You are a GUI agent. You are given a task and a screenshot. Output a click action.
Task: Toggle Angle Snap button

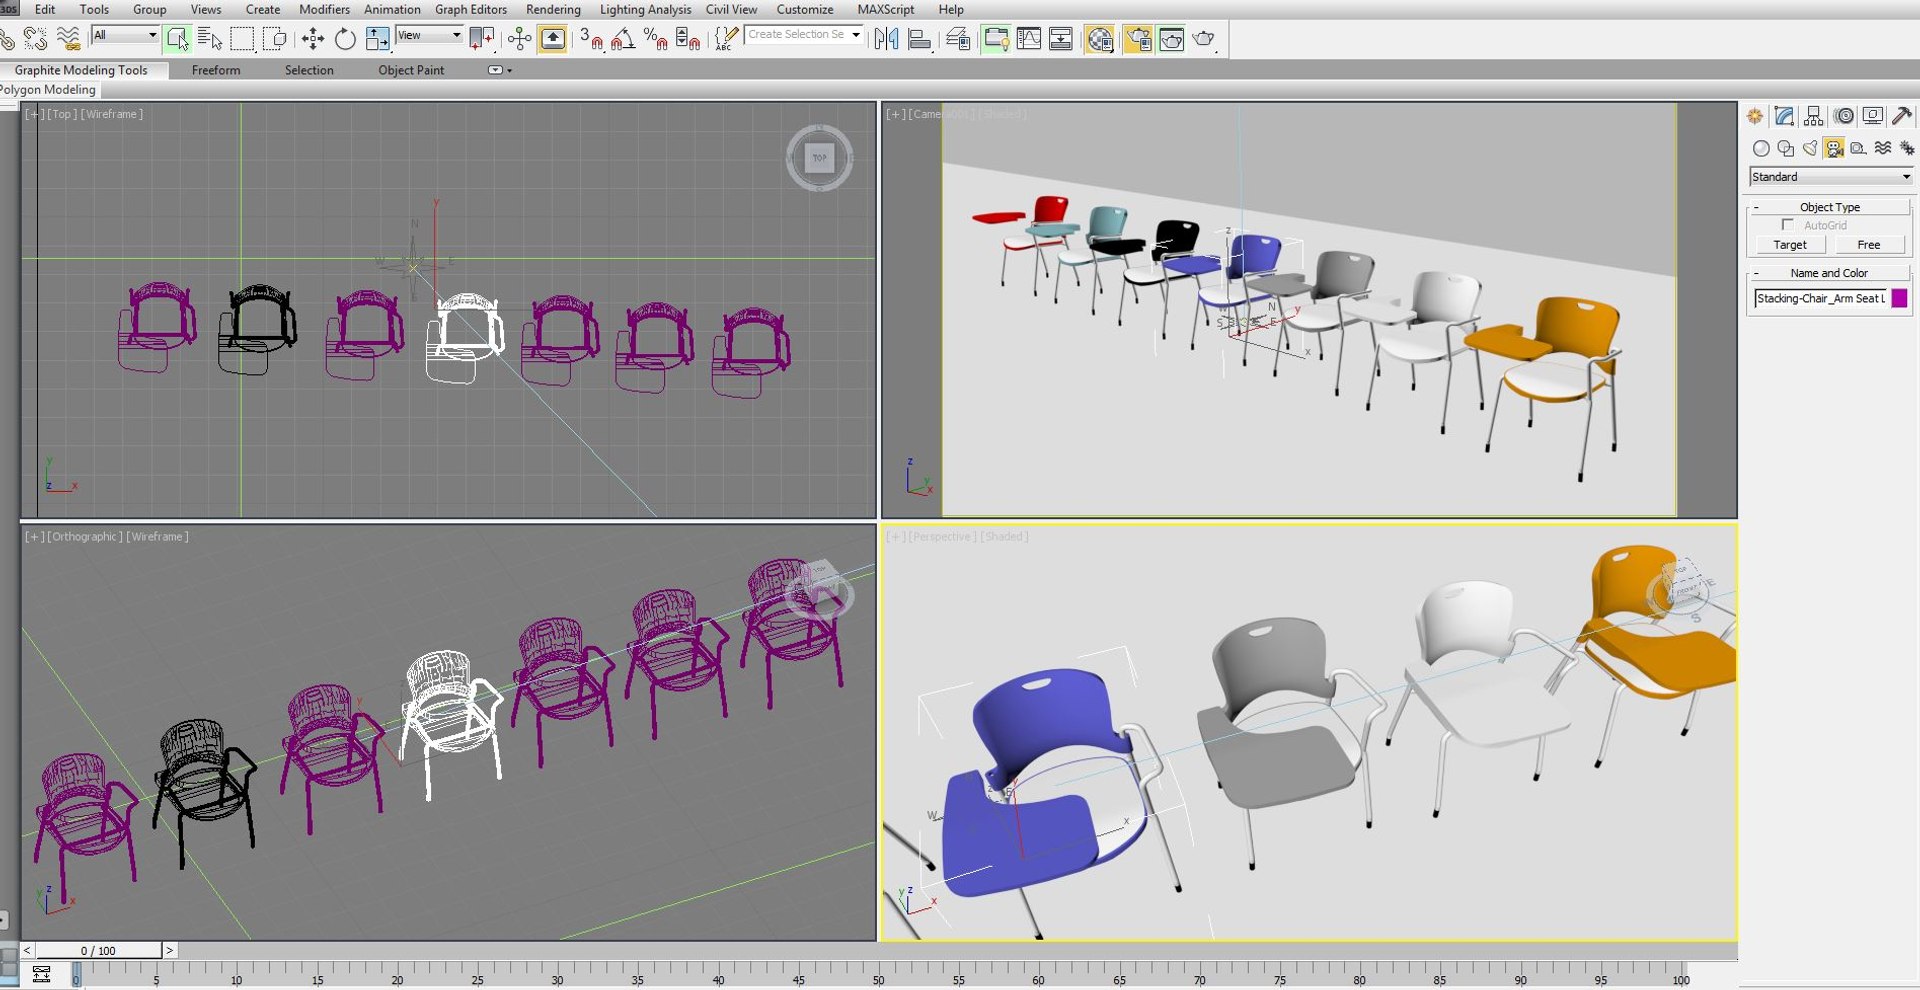pos(623,39)
